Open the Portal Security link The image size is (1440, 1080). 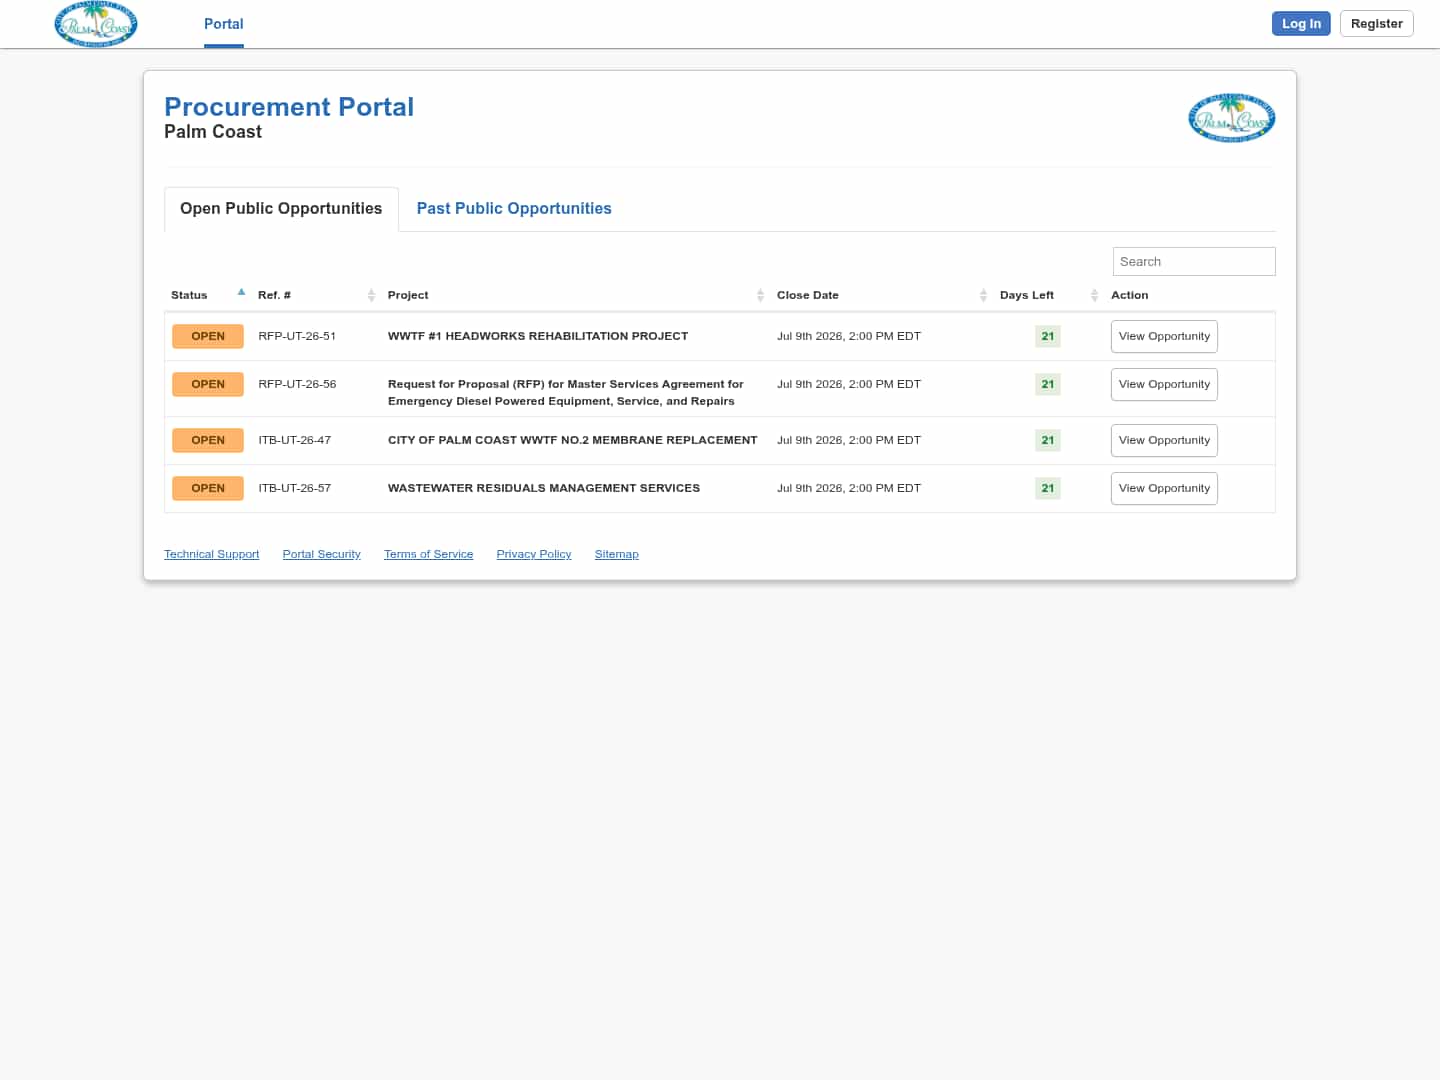click(321, 554)
